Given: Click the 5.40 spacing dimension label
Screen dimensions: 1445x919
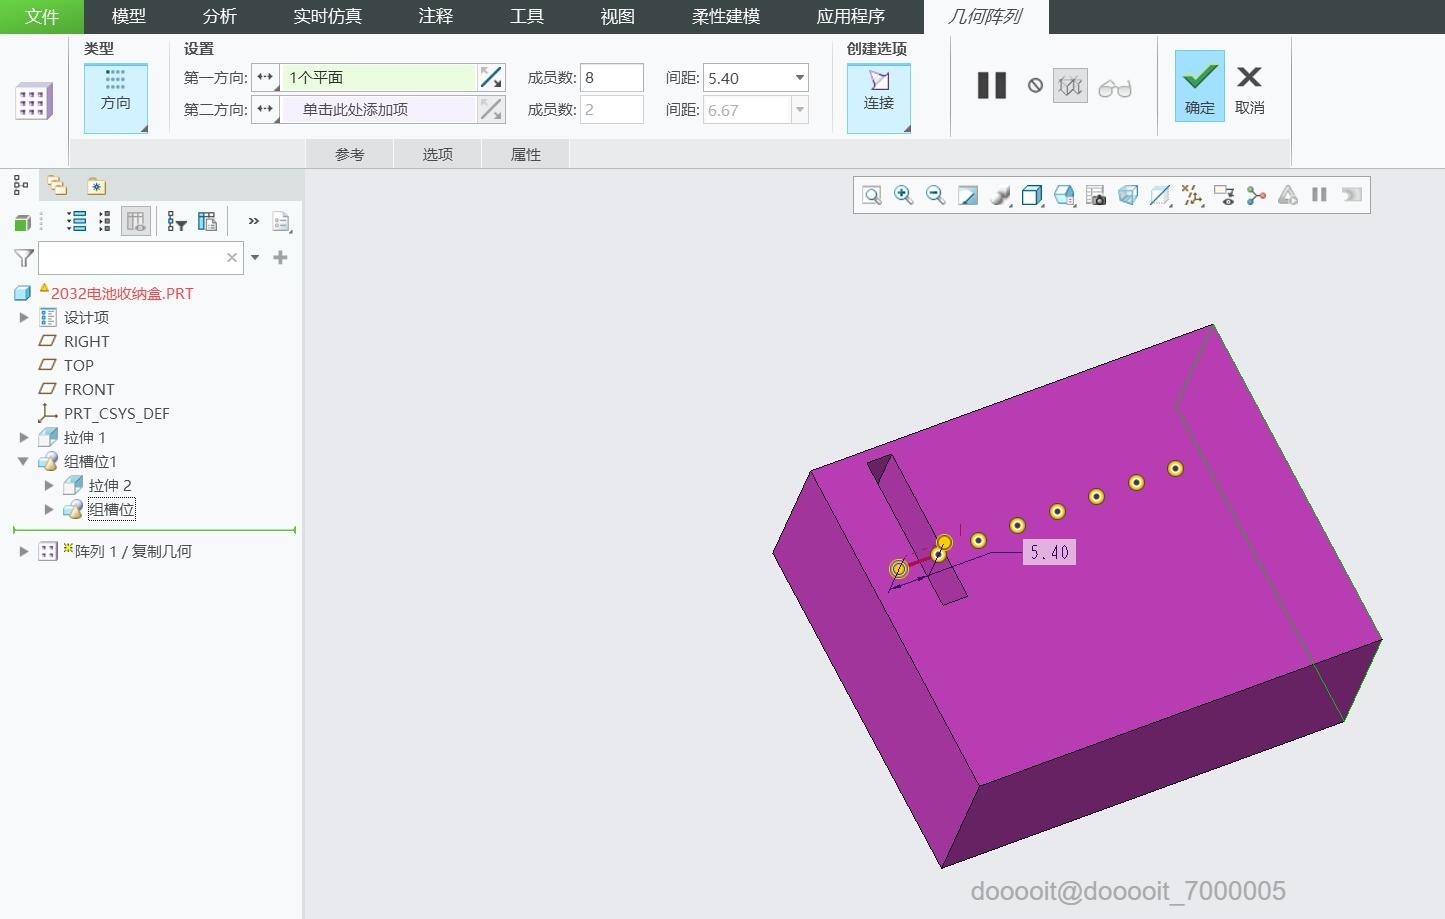Looking at the screenshot, I should pos(1049,552).
